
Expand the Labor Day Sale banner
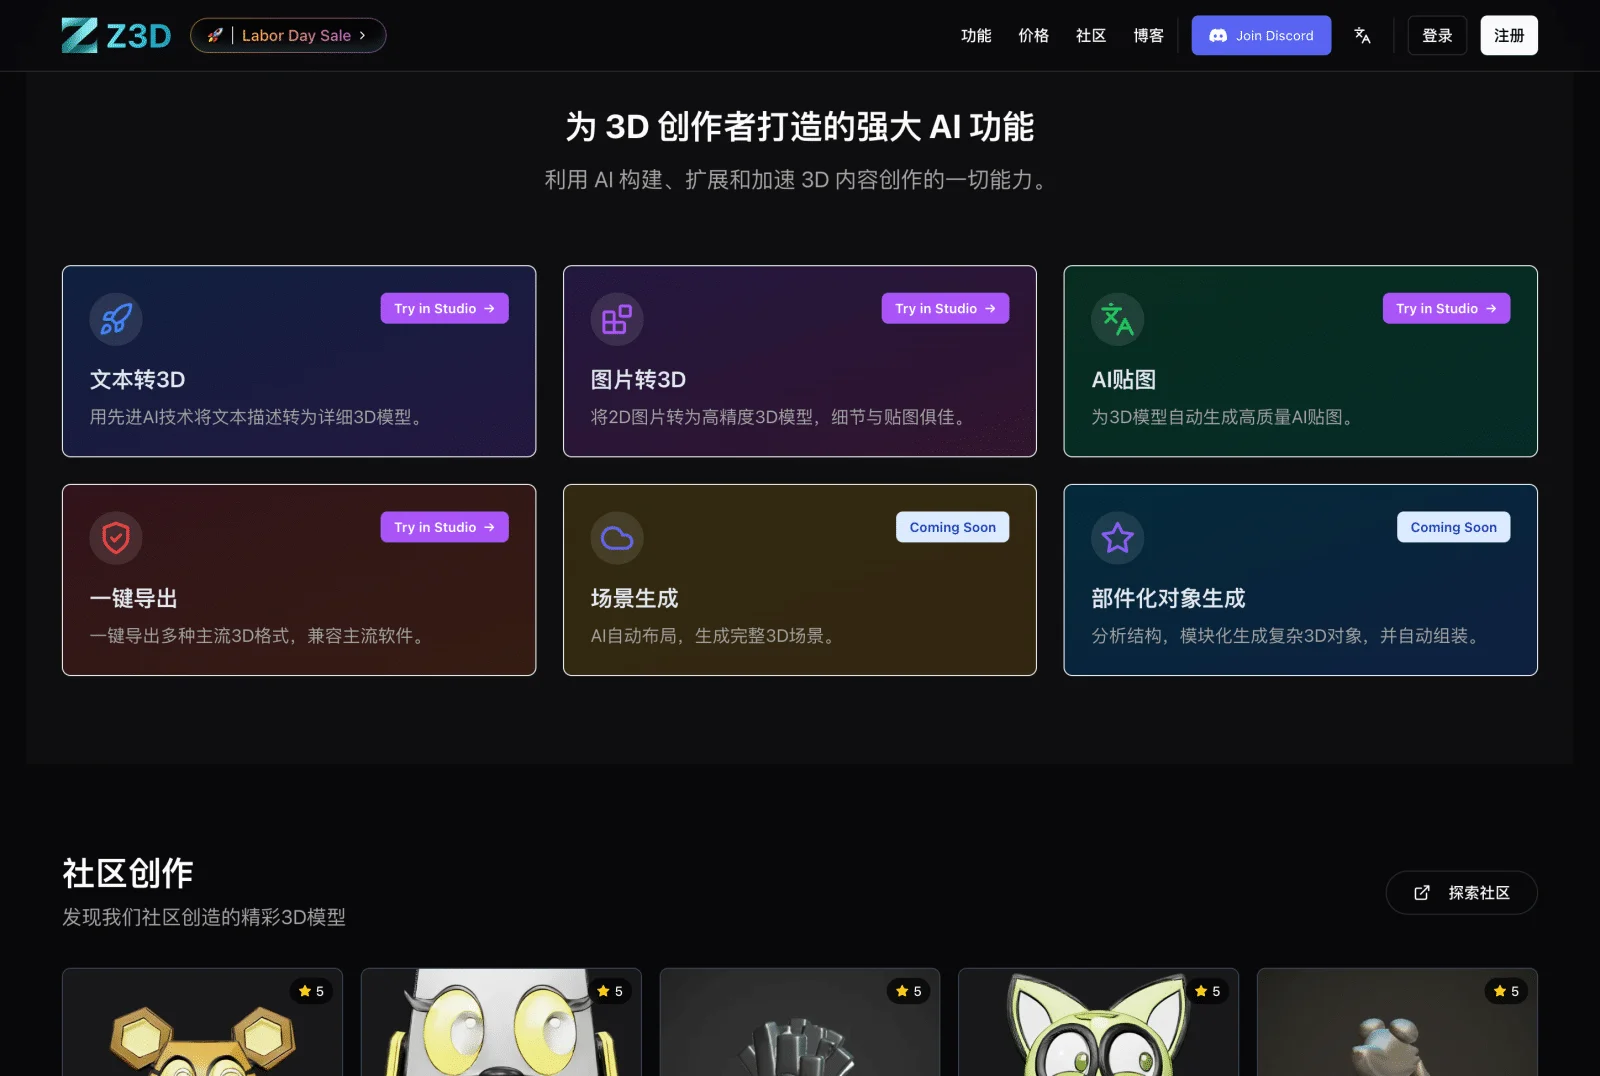tap(288, 35)
